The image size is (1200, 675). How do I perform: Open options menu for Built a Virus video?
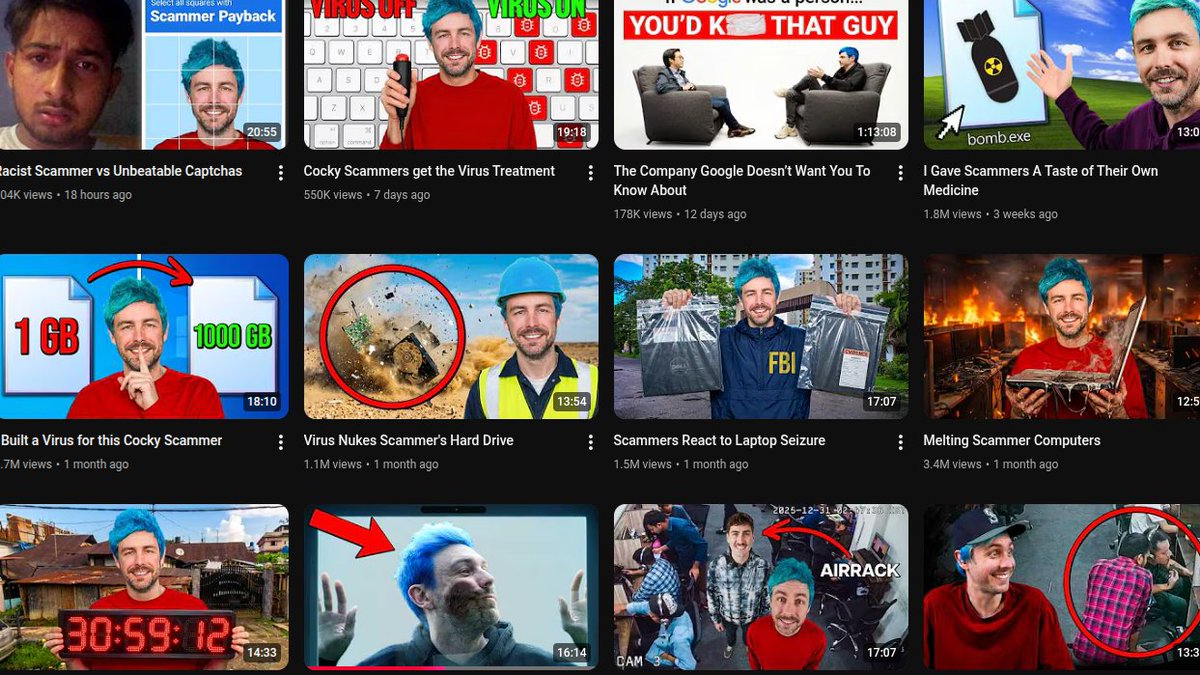(x=281, y=442)
